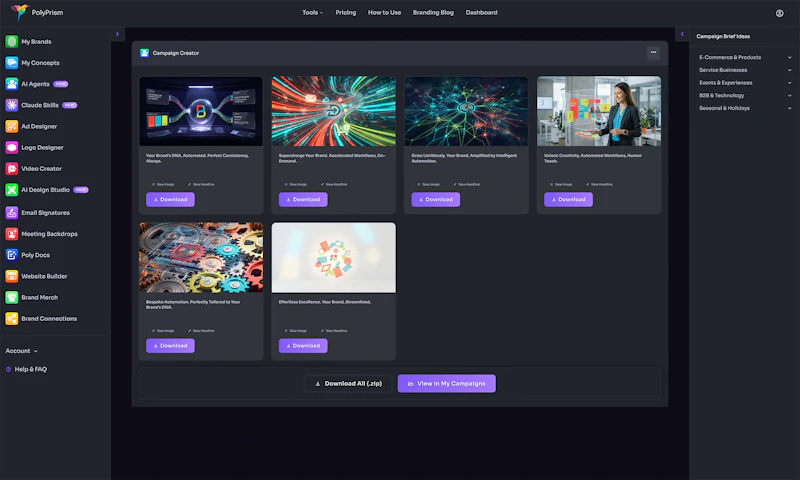Open the Claude Skills sidebar icon
The height and width of the screenshot is (480, 800).
pos(11,105)
